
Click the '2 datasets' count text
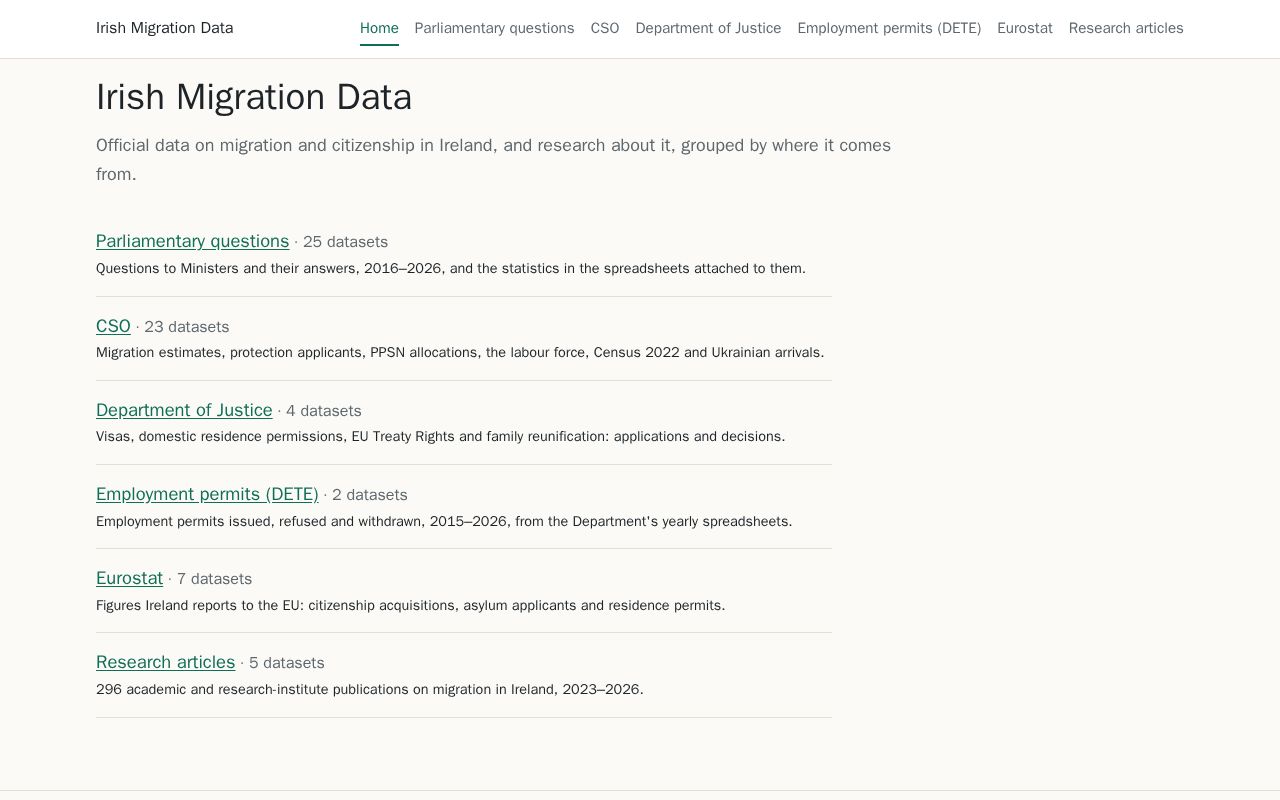coord(370,495)
